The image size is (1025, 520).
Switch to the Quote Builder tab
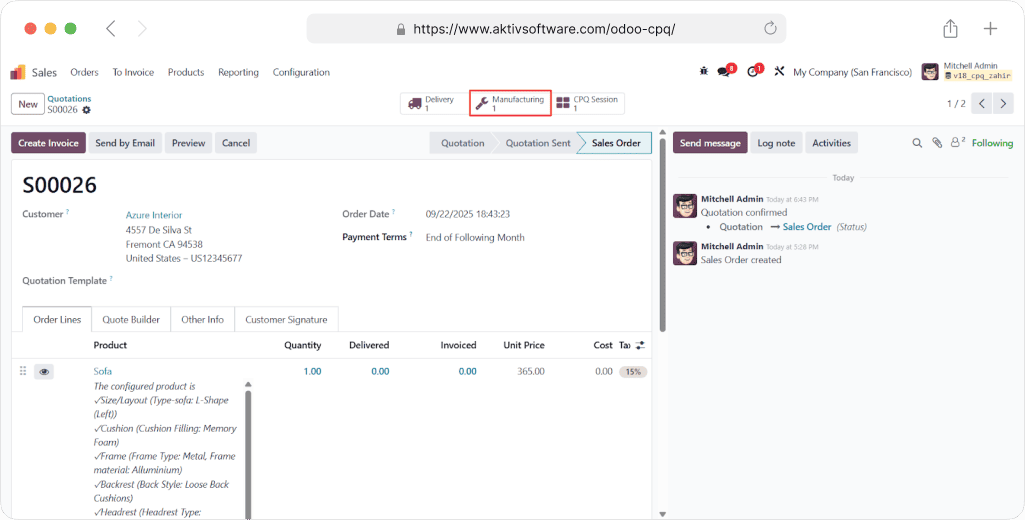pyautogui.click(x=131, y=319)
